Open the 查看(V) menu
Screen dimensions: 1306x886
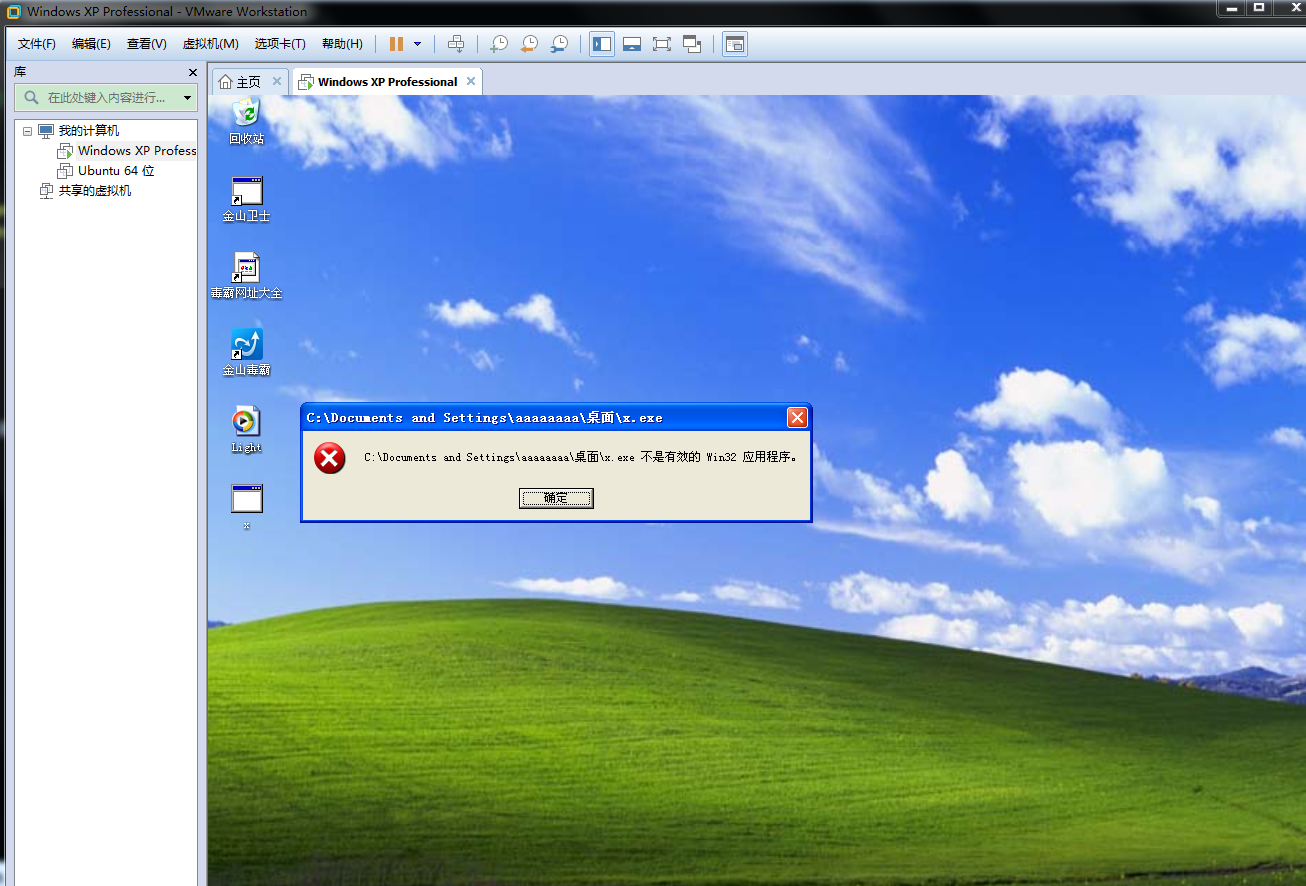pyautogui.click(x=146, y=44)
